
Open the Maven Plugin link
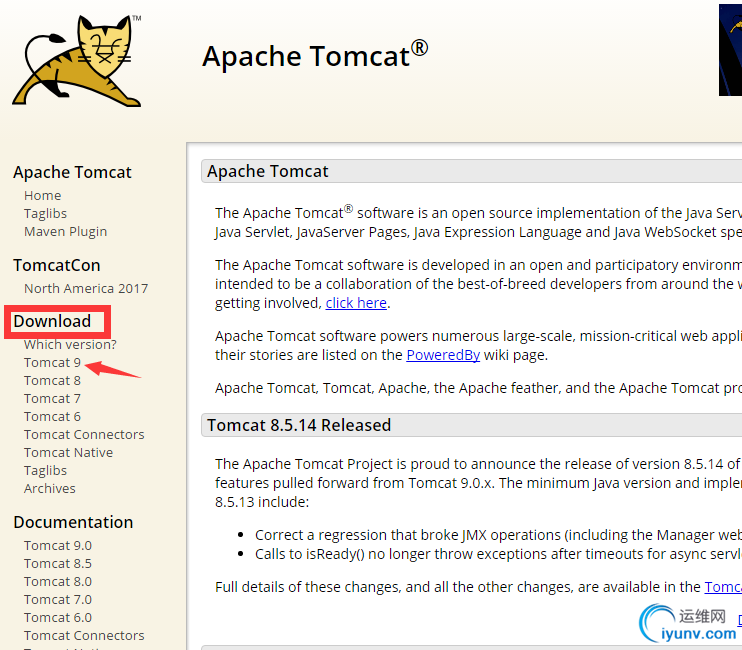(x=65, y=231)
